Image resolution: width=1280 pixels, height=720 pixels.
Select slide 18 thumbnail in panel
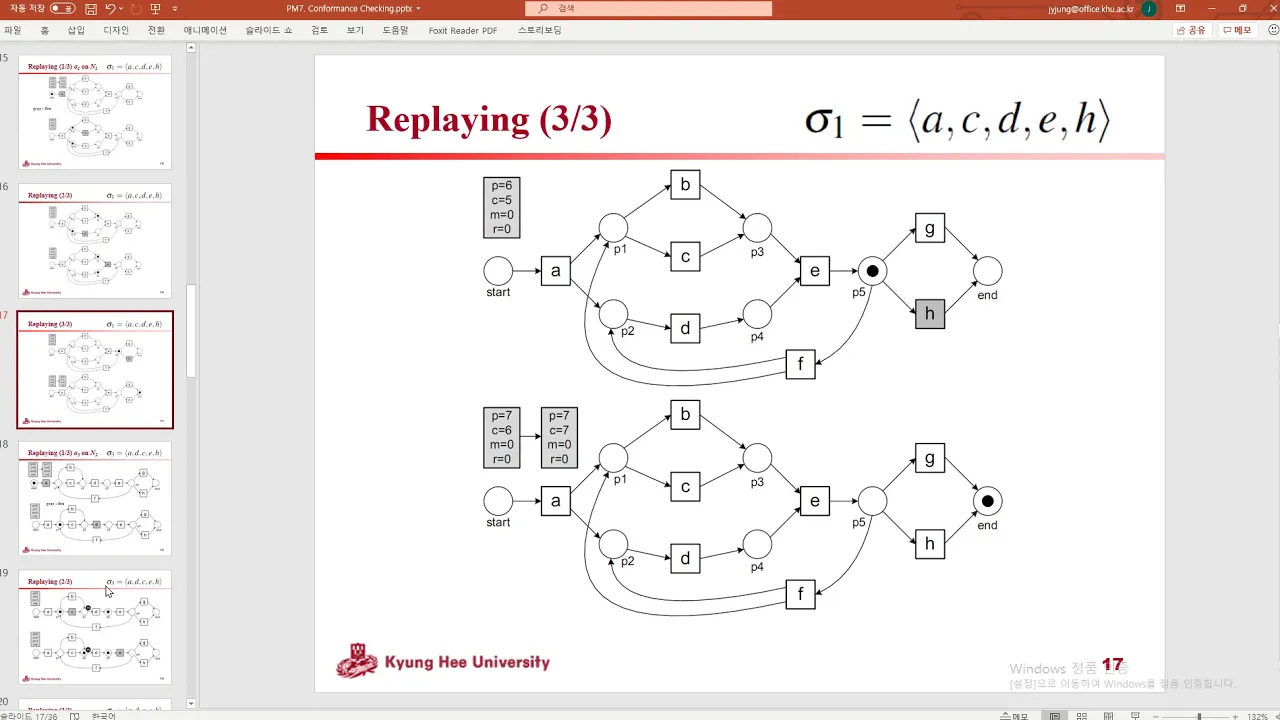pyautogui.click(x=95, y=499)
